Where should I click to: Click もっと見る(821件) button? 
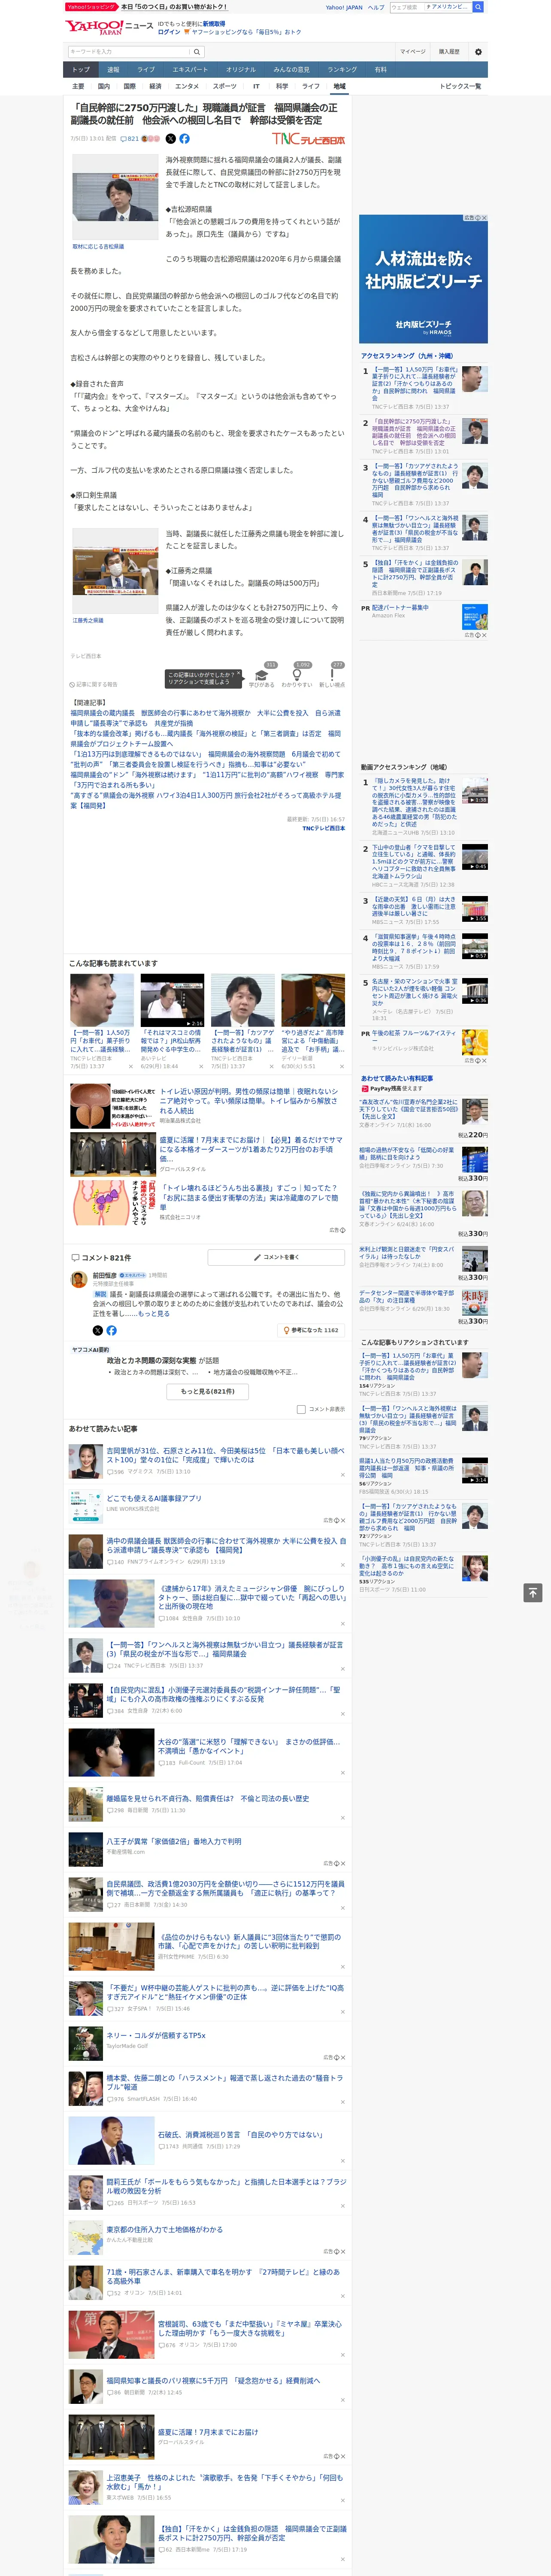(x=208, y=1391)
